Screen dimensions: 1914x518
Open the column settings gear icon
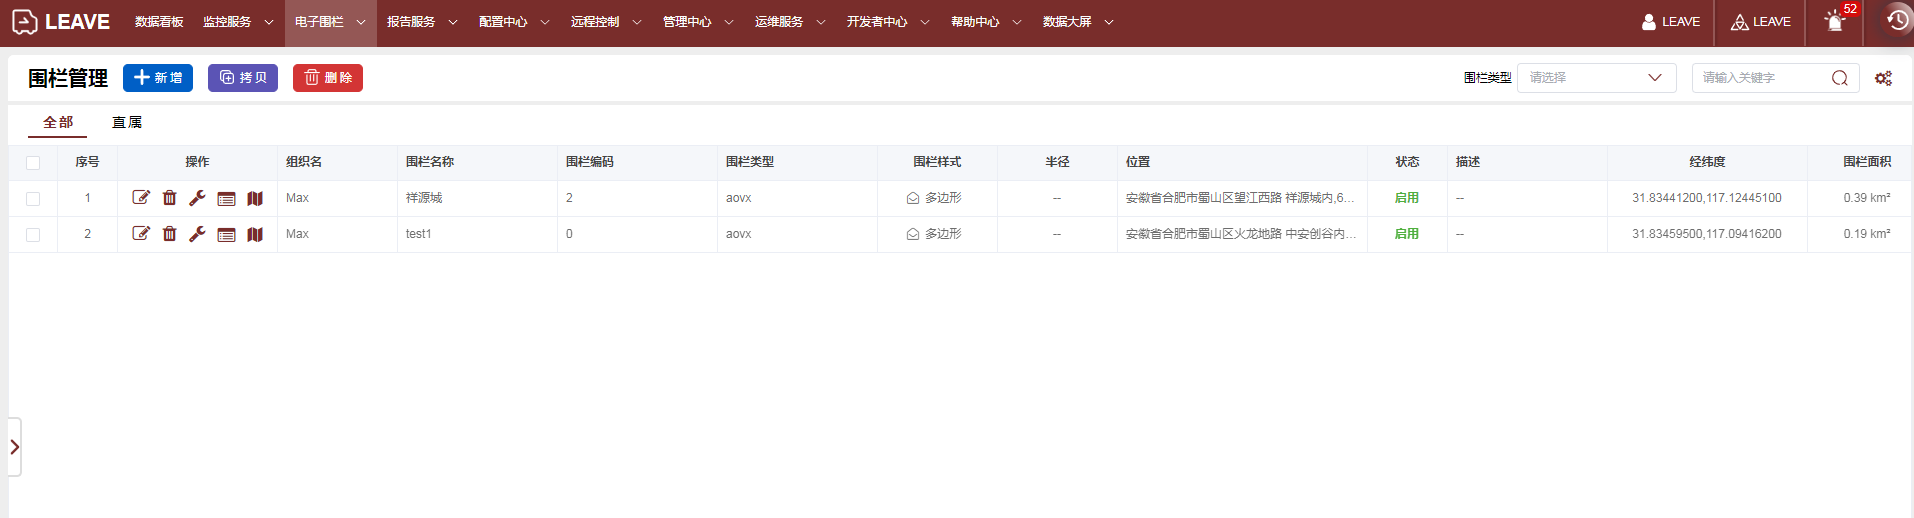[x=1883, y=78]
